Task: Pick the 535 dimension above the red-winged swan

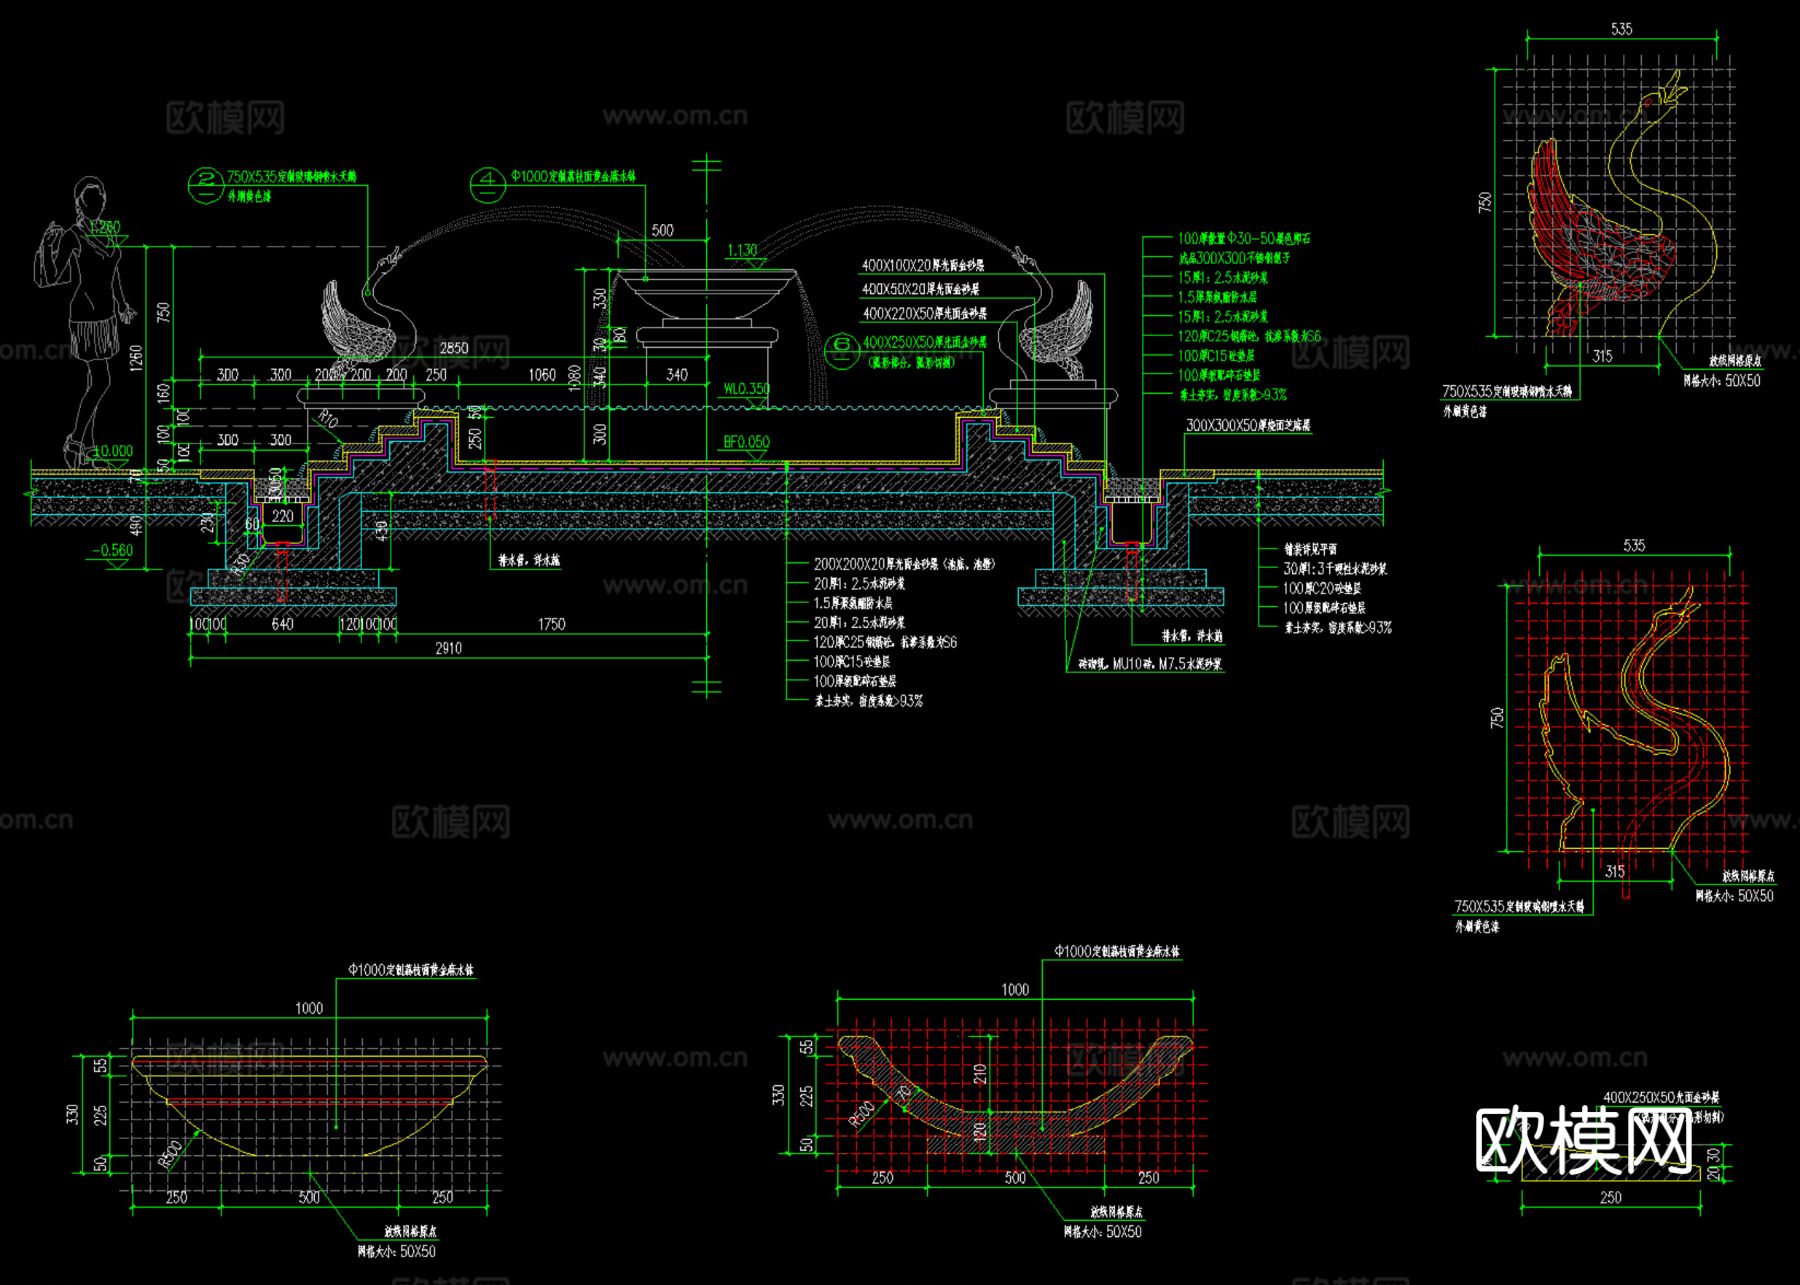Action: [x=1621, y=29]
